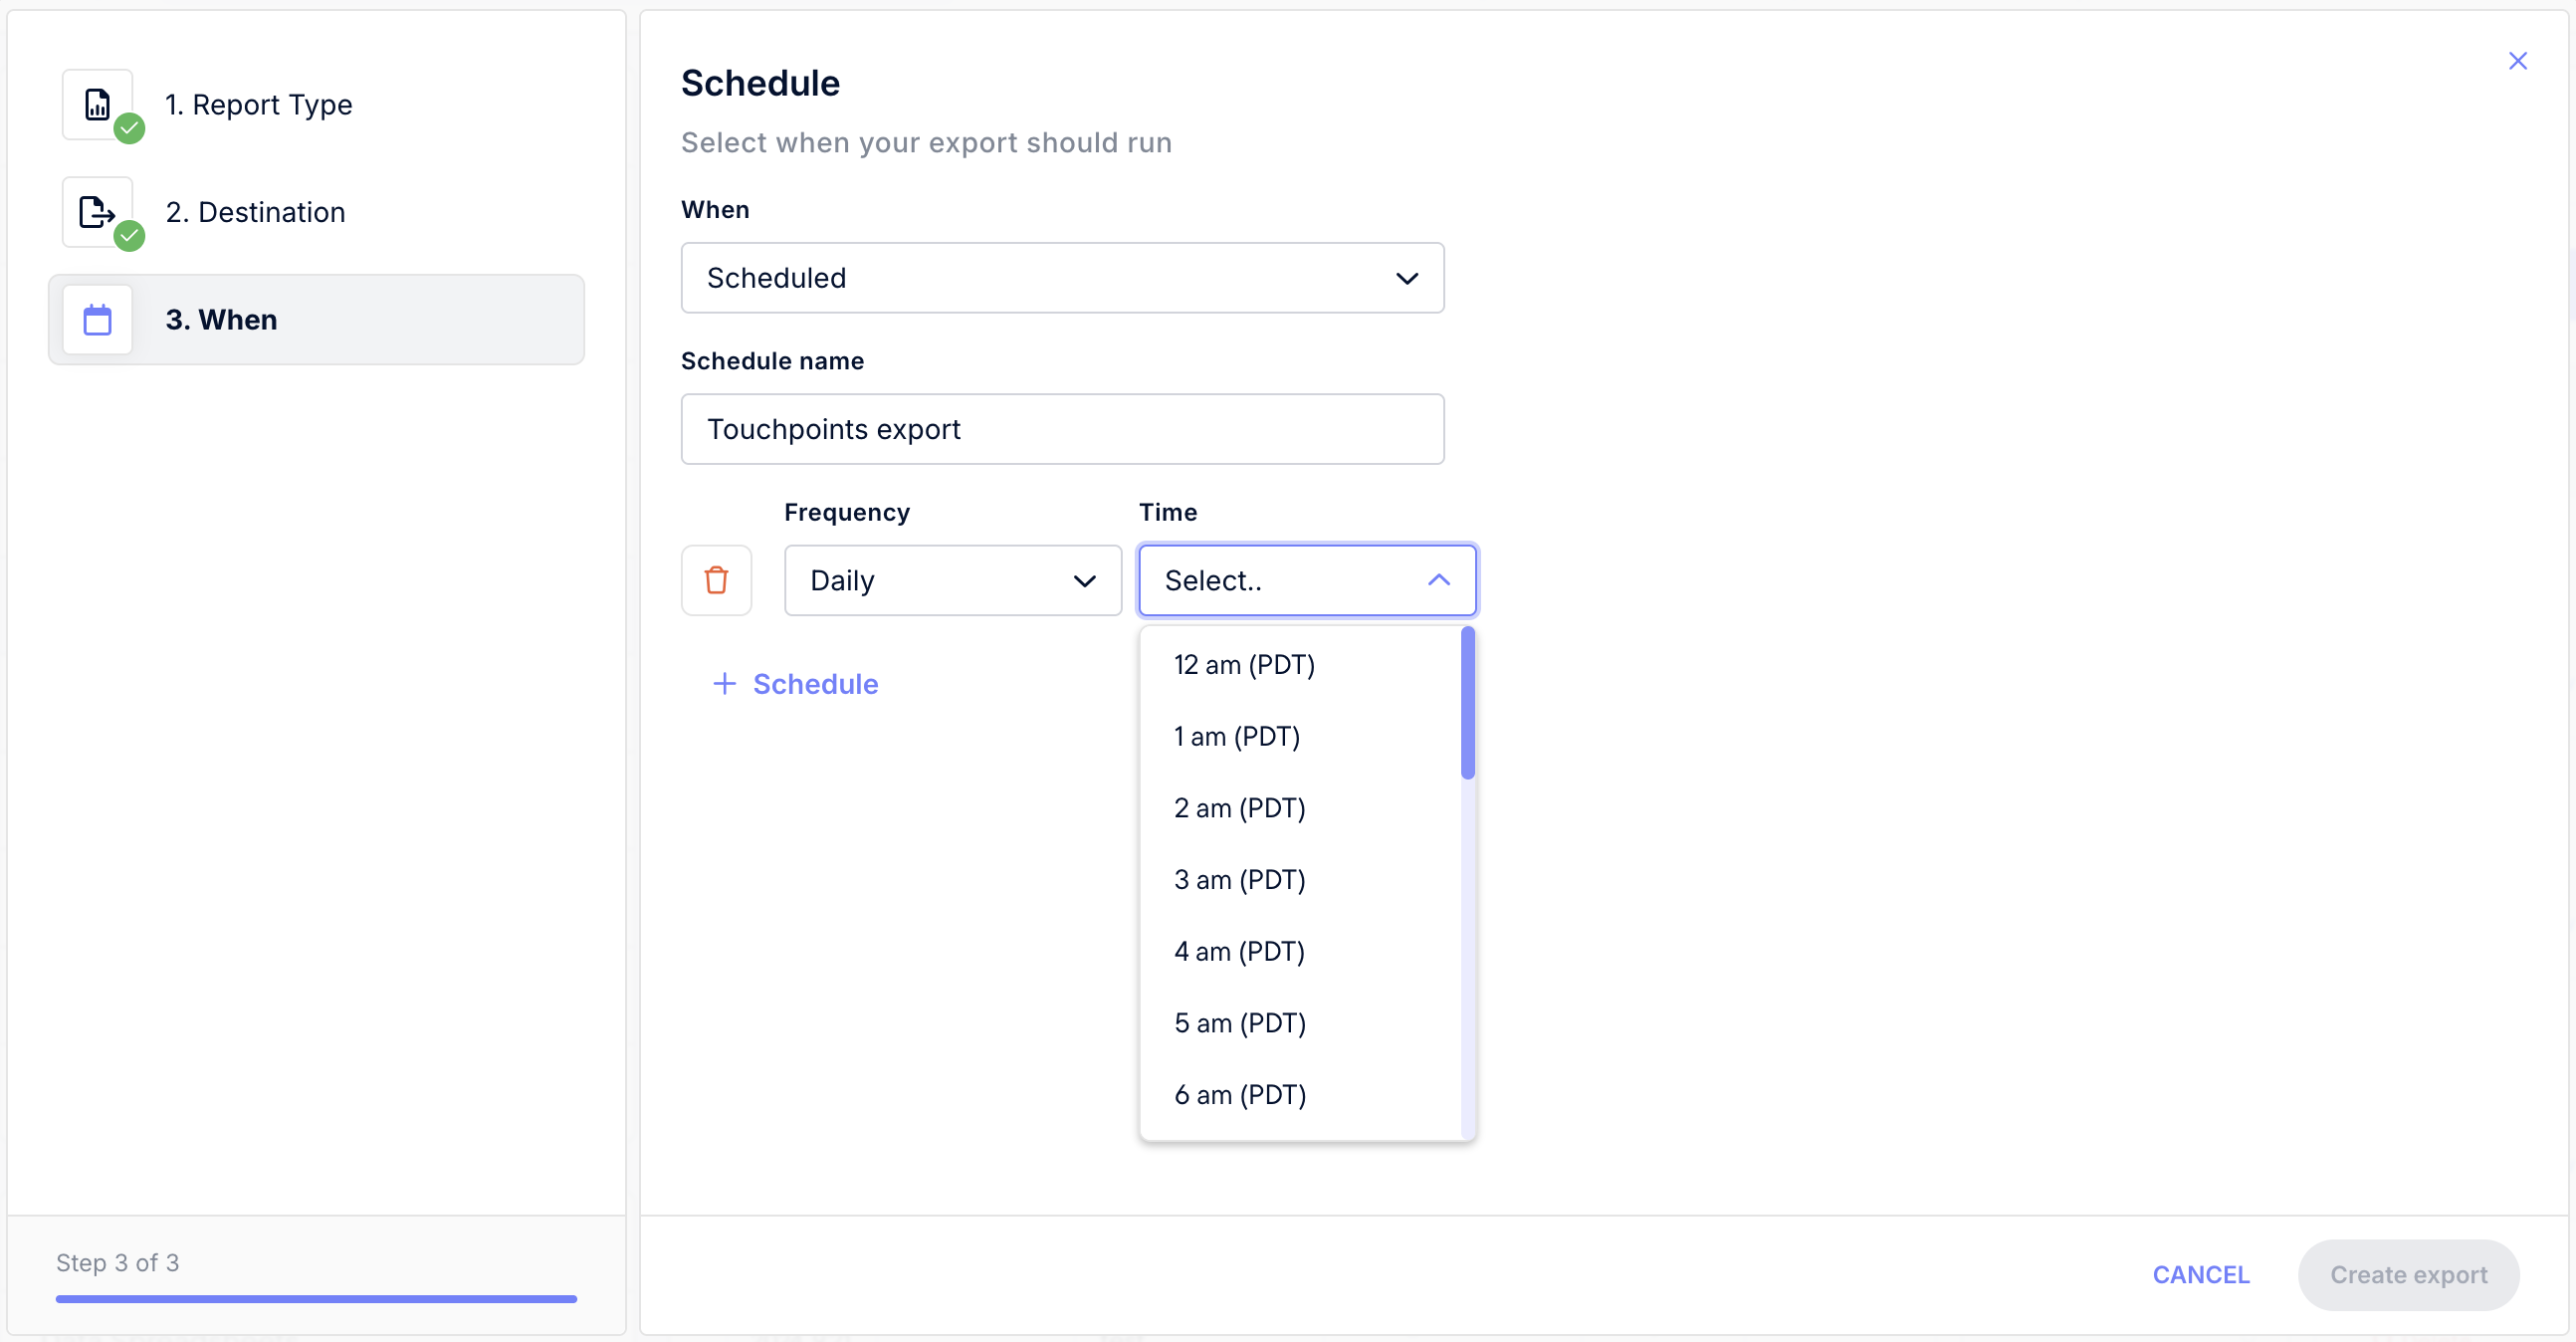Close the schedule dialog with X icon
2576x1342 pixels.
tap(2517, 61)
